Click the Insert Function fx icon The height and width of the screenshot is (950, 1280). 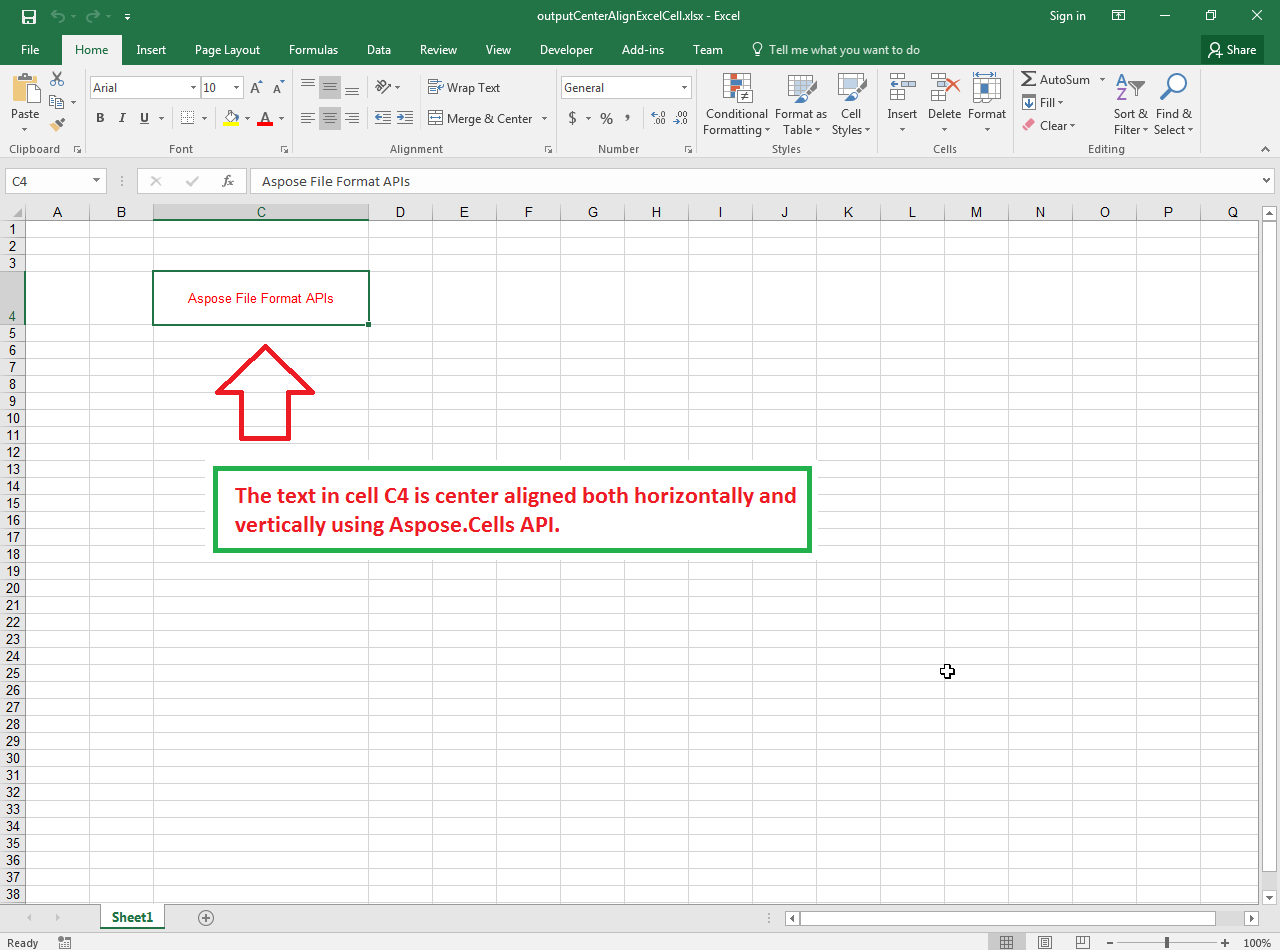[x=228, y=181]
